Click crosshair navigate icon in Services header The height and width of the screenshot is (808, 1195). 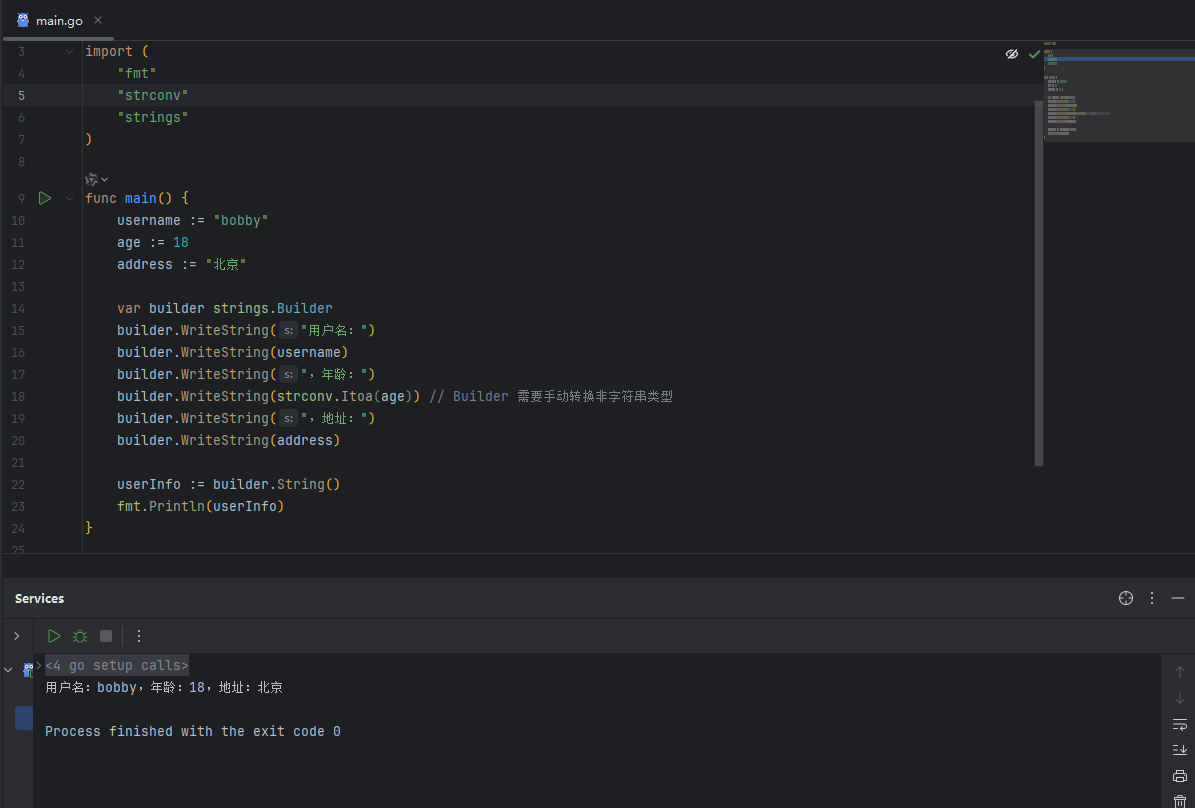click(1126, 598)
